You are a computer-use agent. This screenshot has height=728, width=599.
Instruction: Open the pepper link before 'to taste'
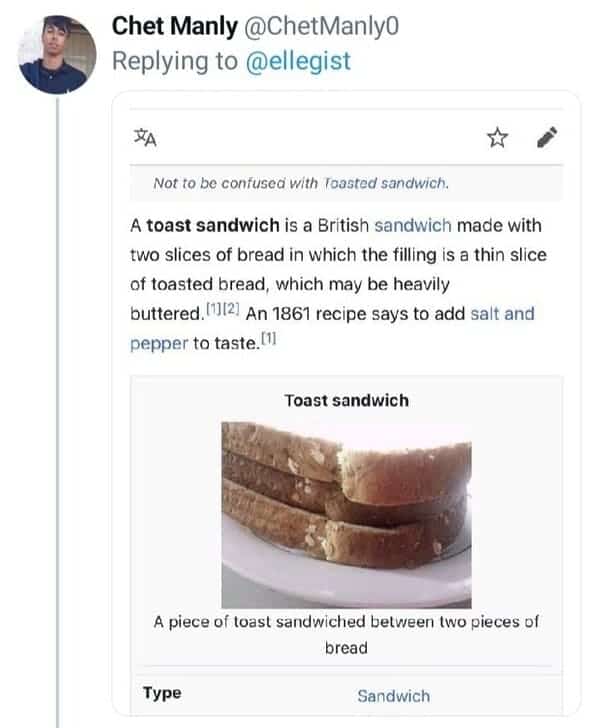coord(159,344)
